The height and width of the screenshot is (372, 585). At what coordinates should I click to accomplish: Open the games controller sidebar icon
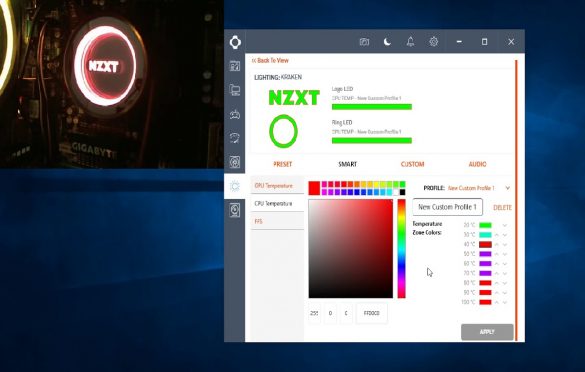[235, 115]
